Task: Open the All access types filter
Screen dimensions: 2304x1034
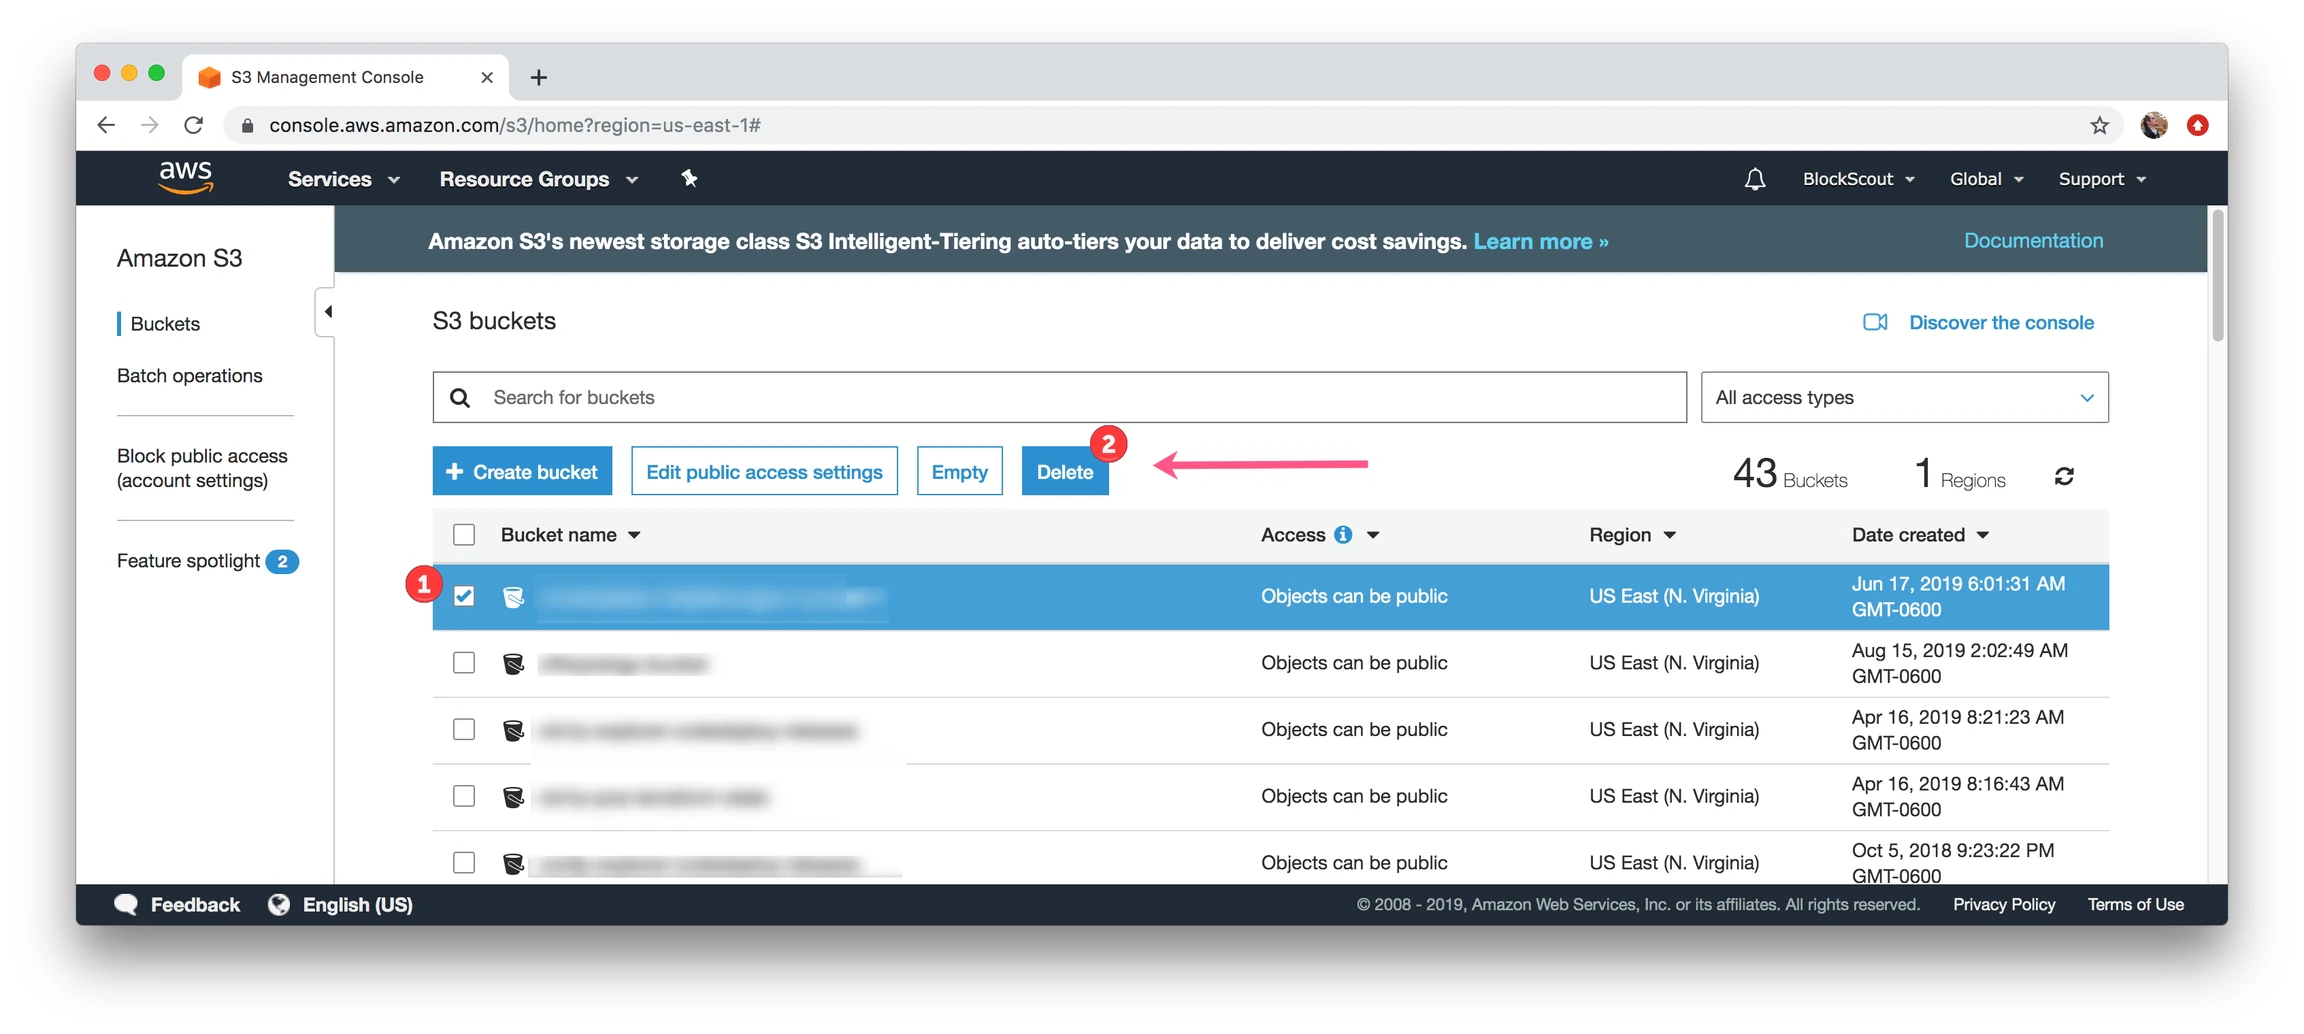Action: tap(1904, 398)
